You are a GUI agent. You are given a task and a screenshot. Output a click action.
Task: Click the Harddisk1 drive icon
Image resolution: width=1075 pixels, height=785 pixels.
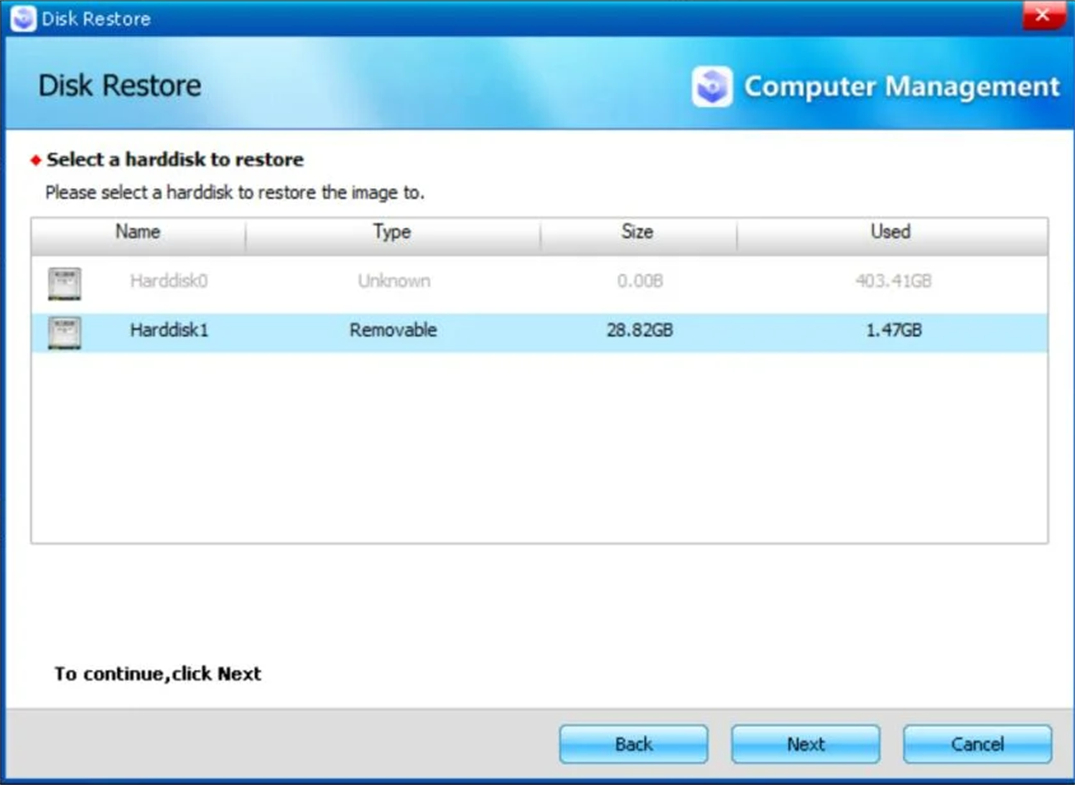(x=65, y=332)
